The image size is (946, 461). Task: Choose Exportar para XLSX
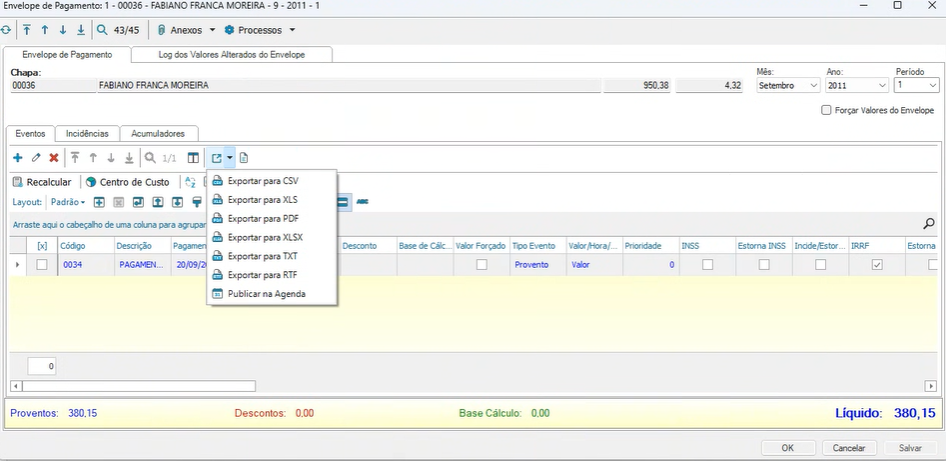(x=271, y=238)
